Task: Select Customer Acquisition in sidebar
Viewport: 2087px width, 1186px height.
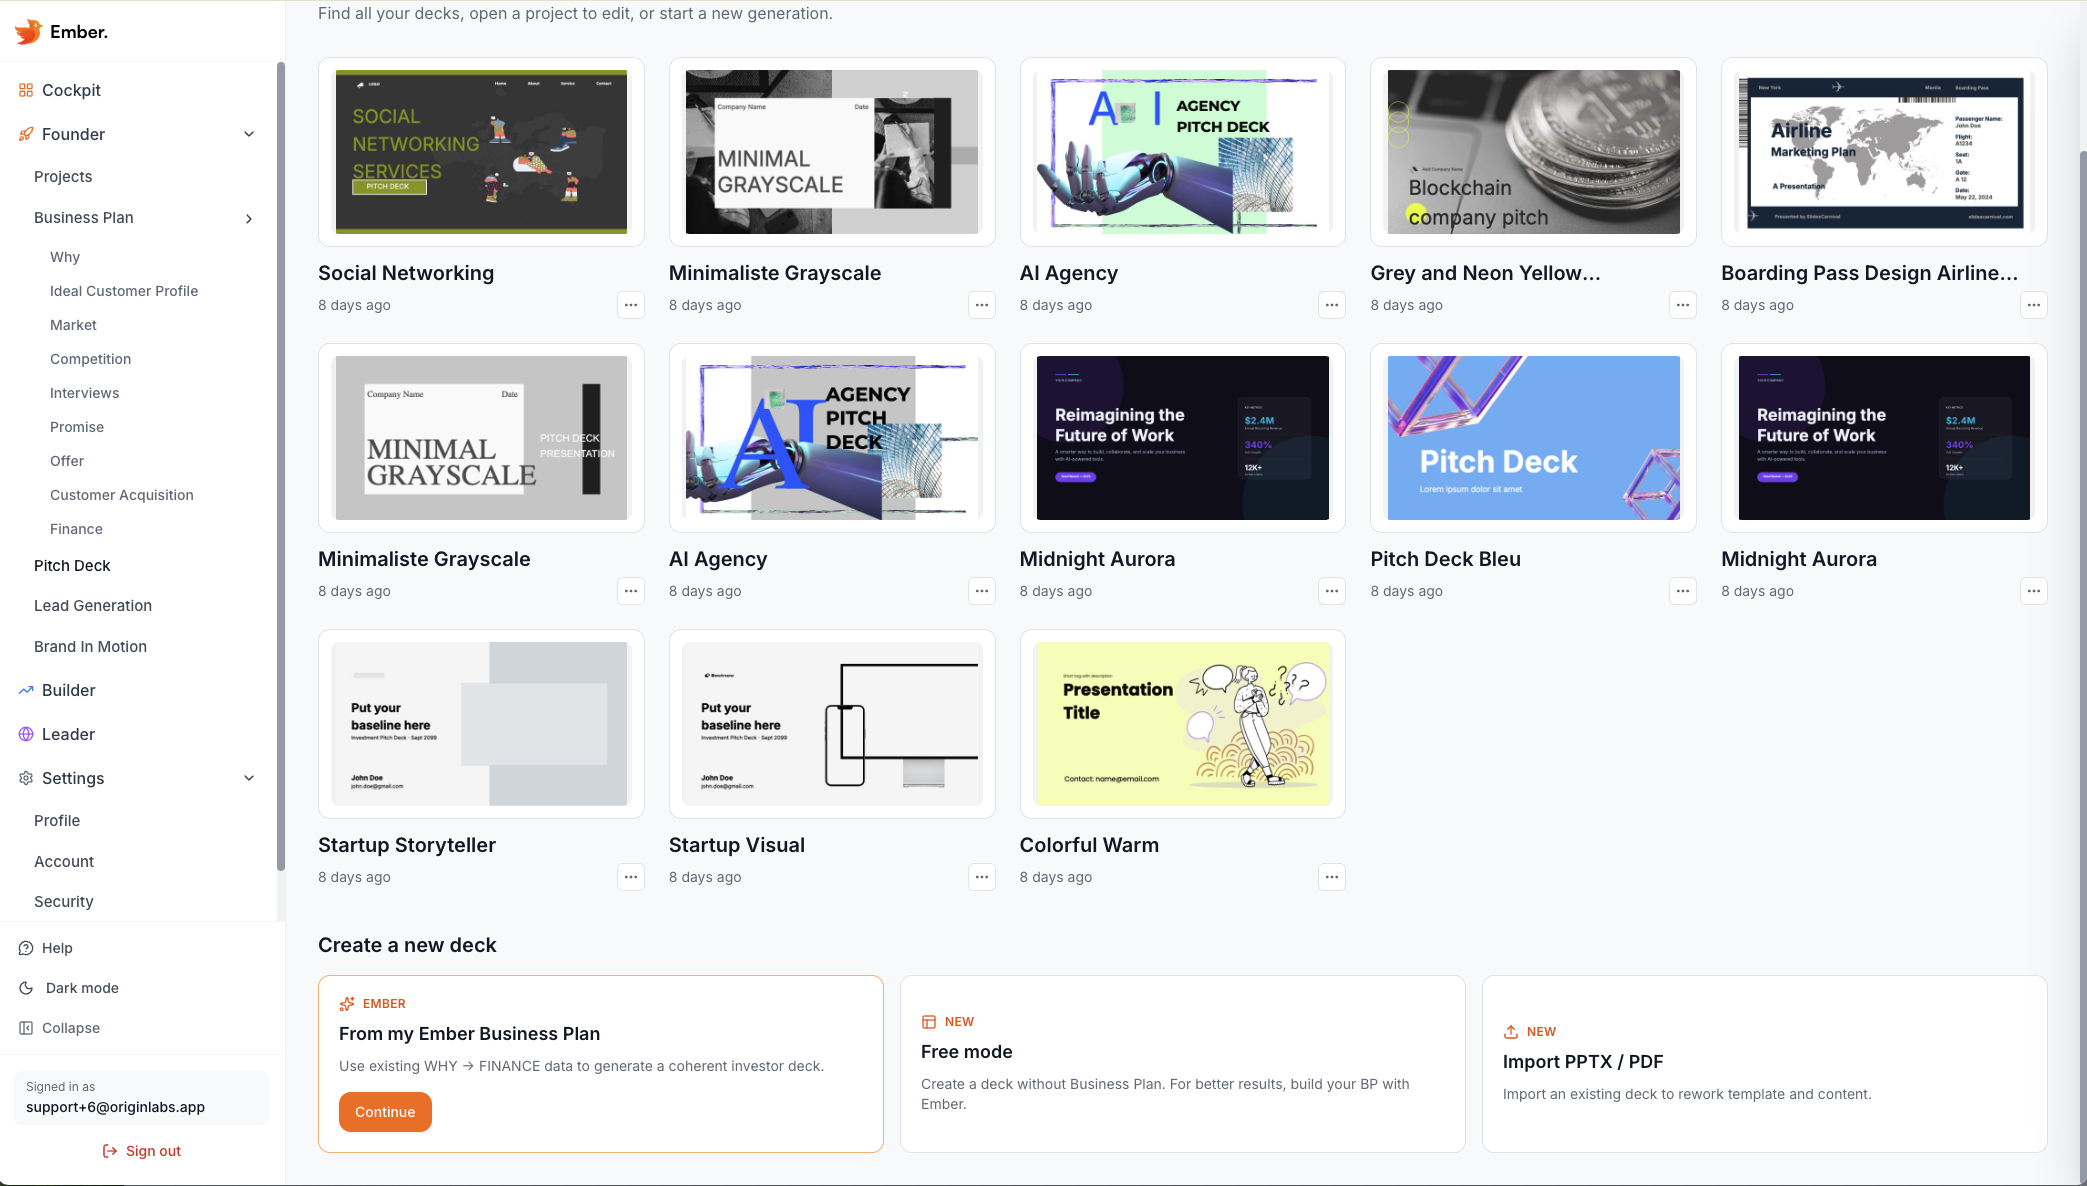Action: pyautogui.click(x=121, y=495)
